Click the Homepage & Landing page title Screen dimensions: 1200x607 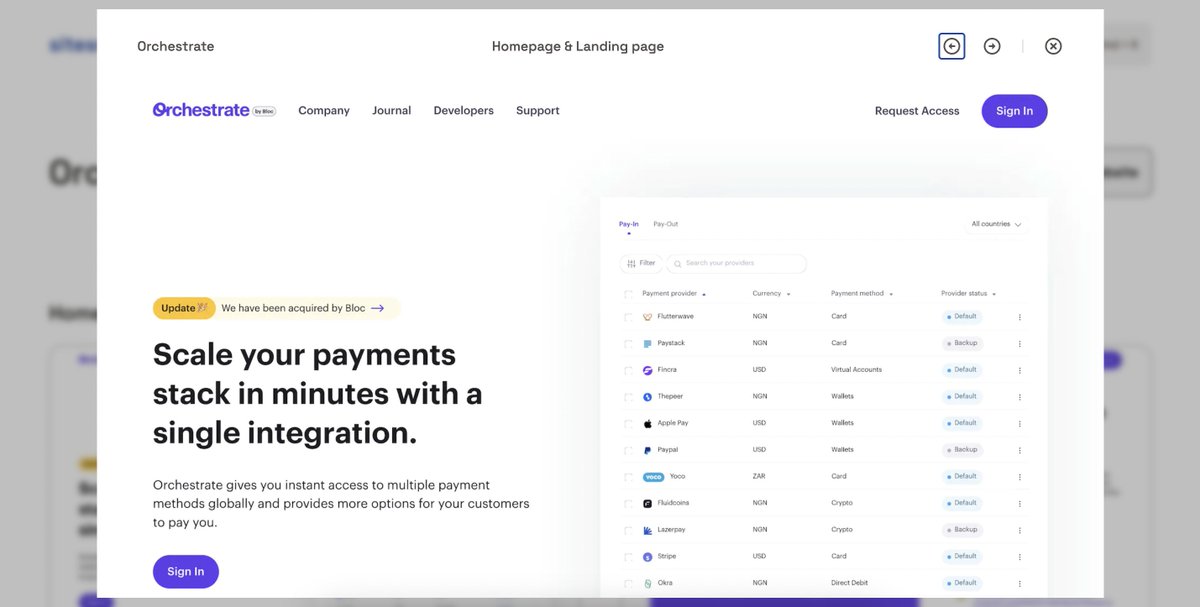tap(578, 46)
